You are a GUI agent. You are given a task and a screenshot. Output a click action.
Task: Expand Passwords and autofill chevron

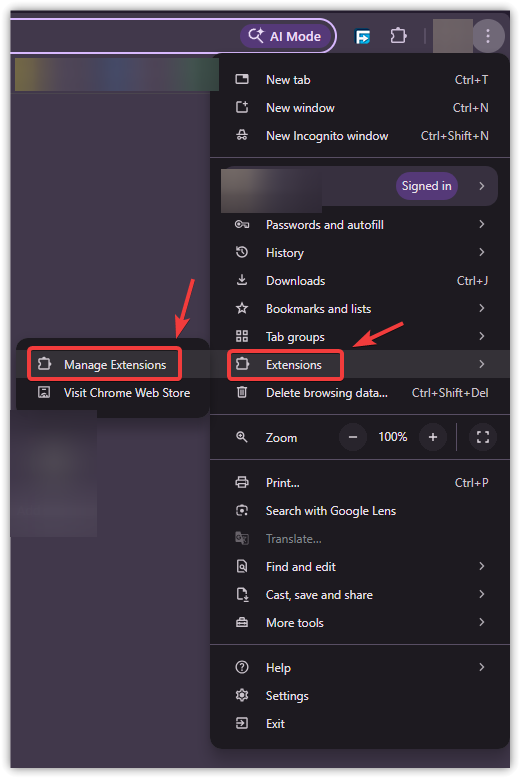(x=482, y=224)
